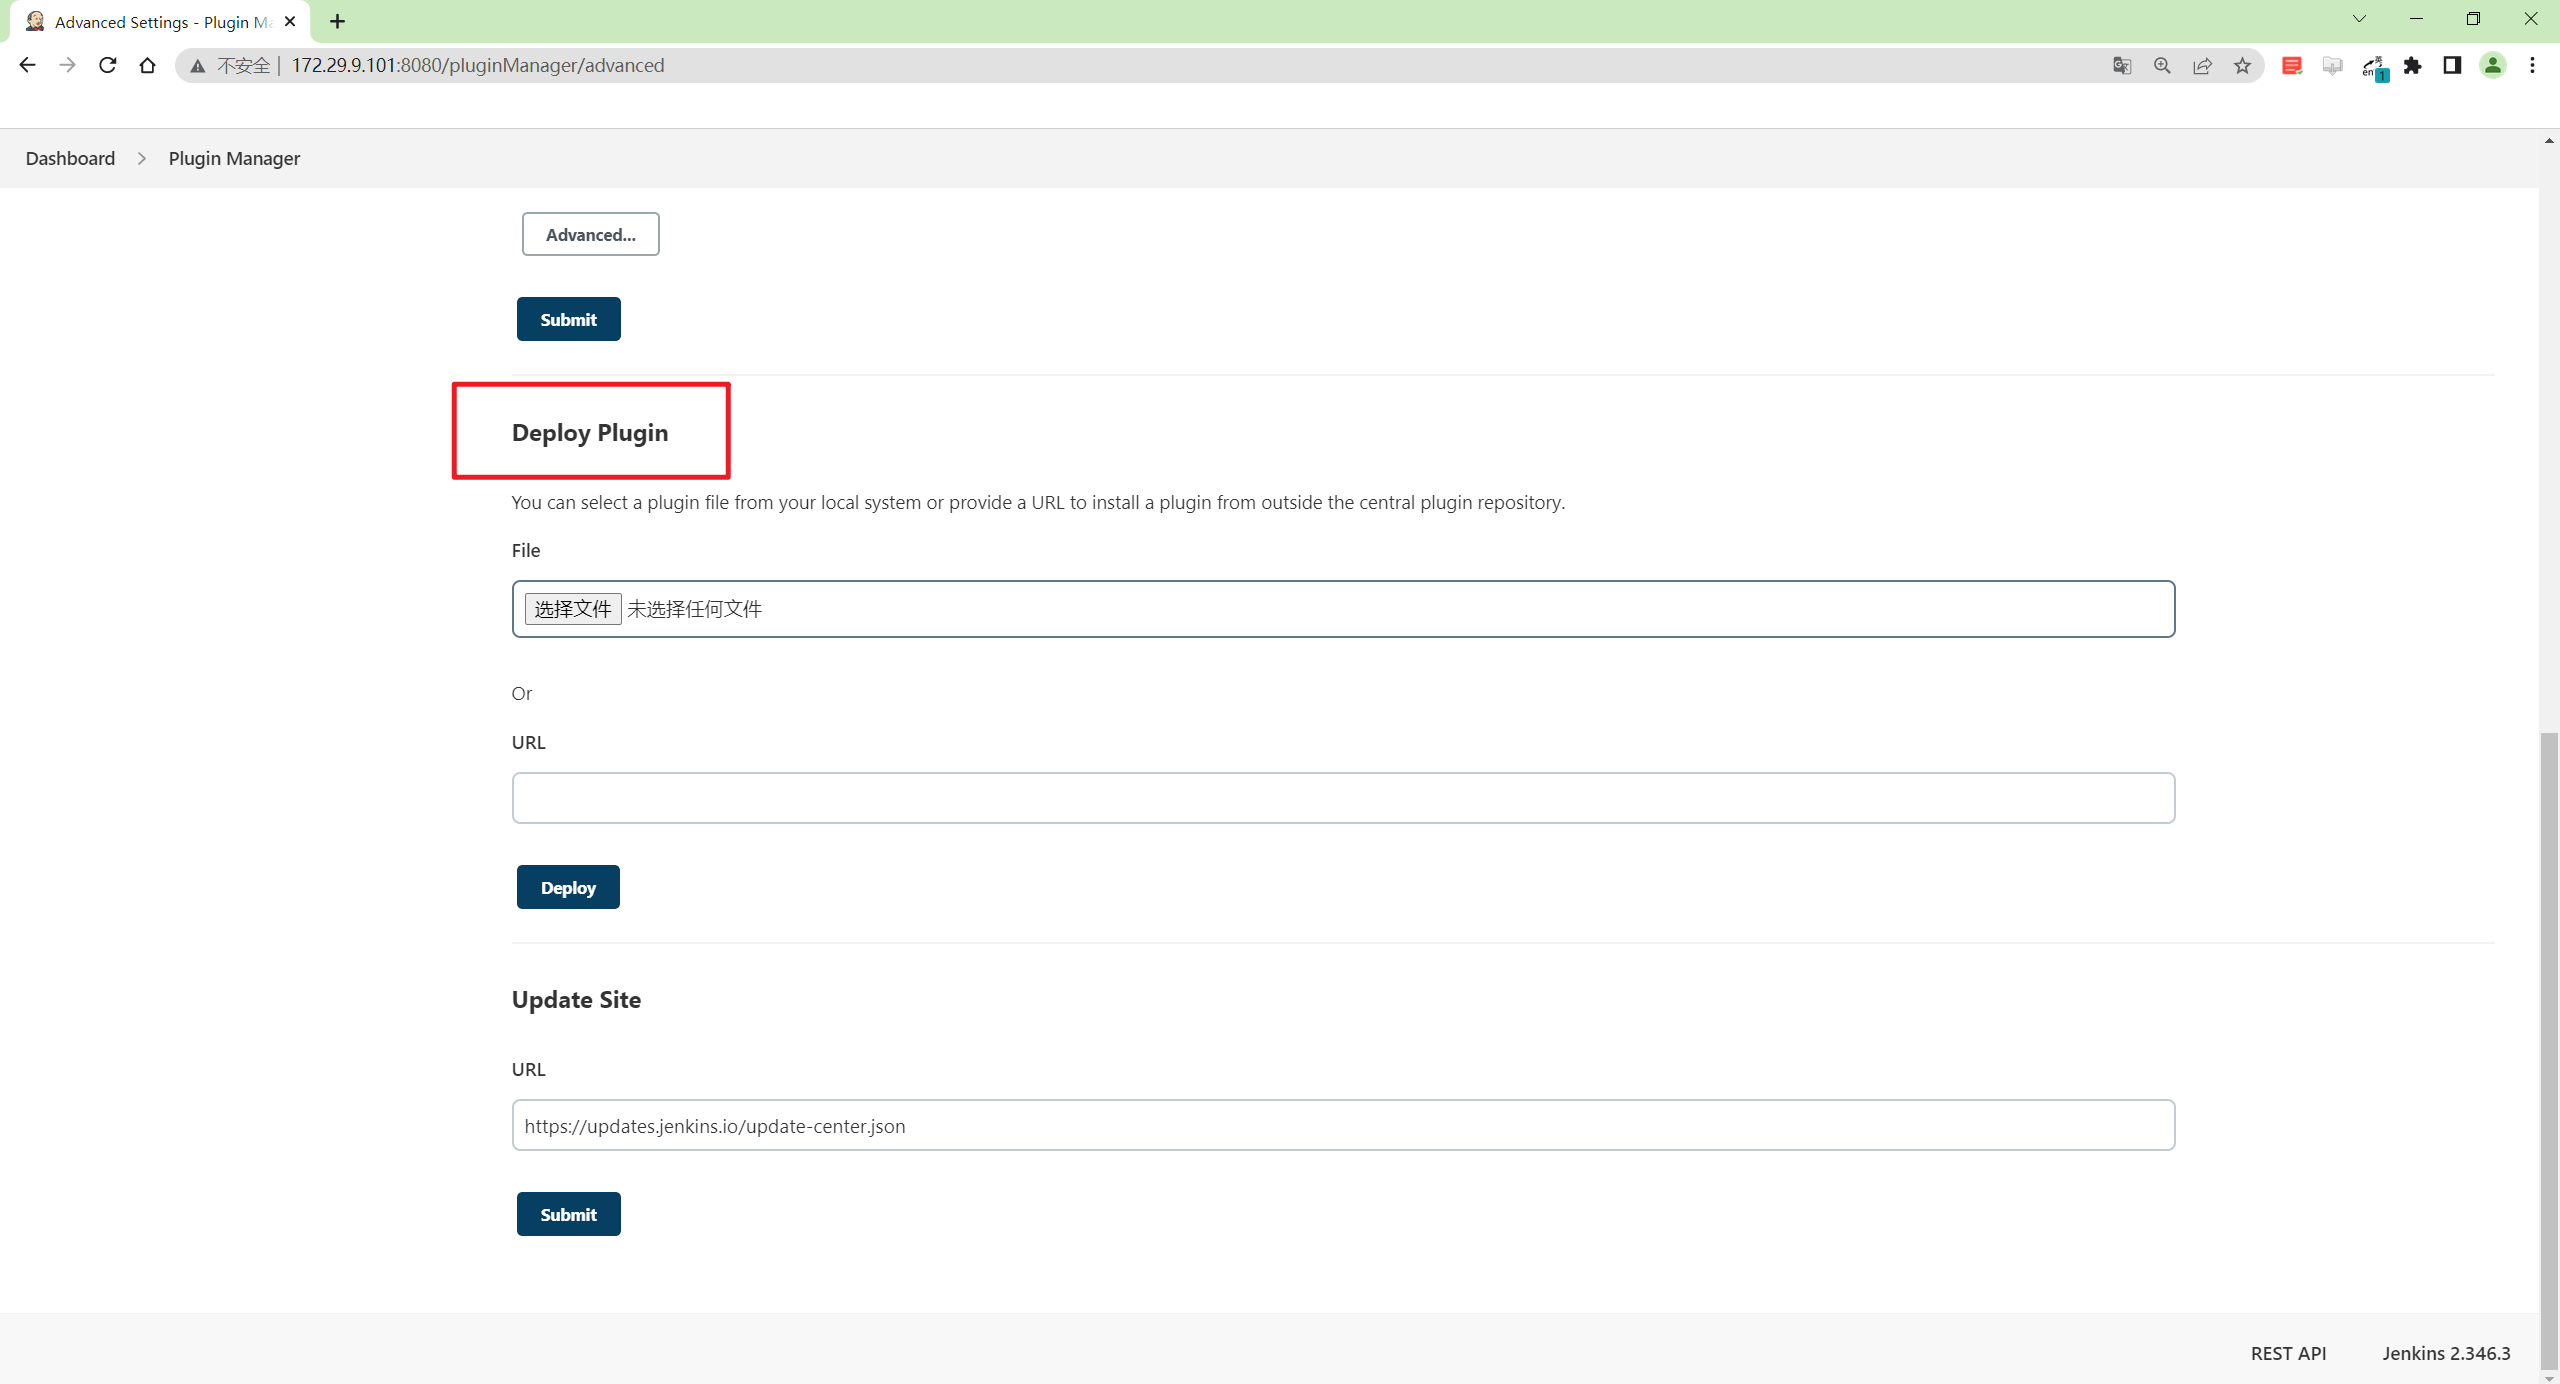Click the Update Site heading text
Viewport: 2560px width, 1384px height.
[x=576, y=999]
